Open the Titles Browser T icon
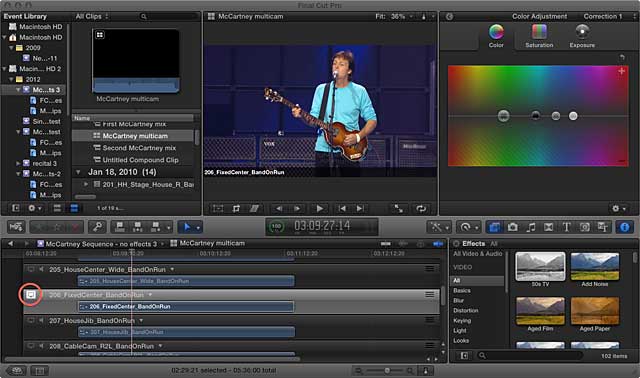Image resolution: width=640 pixels, height=378 pixels. [x=567, y=227]
